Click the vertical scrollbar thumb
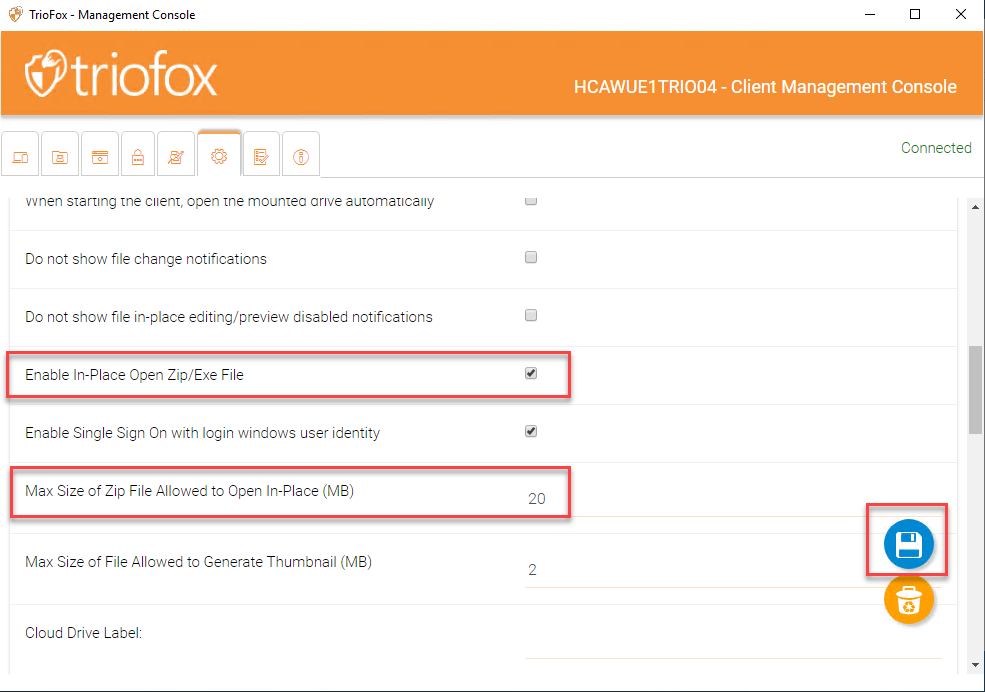This screenshot has width=985, height=692. (975, 389)
